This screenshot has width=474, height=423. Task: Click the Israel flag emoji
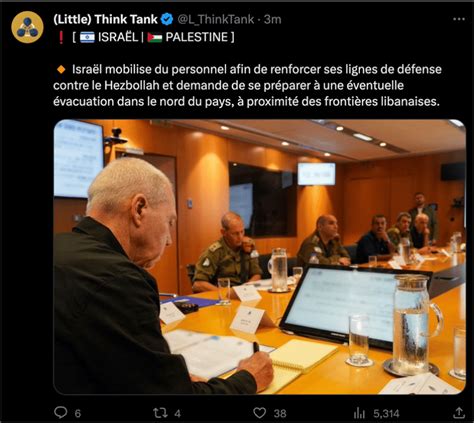click(x=87, y=37)
